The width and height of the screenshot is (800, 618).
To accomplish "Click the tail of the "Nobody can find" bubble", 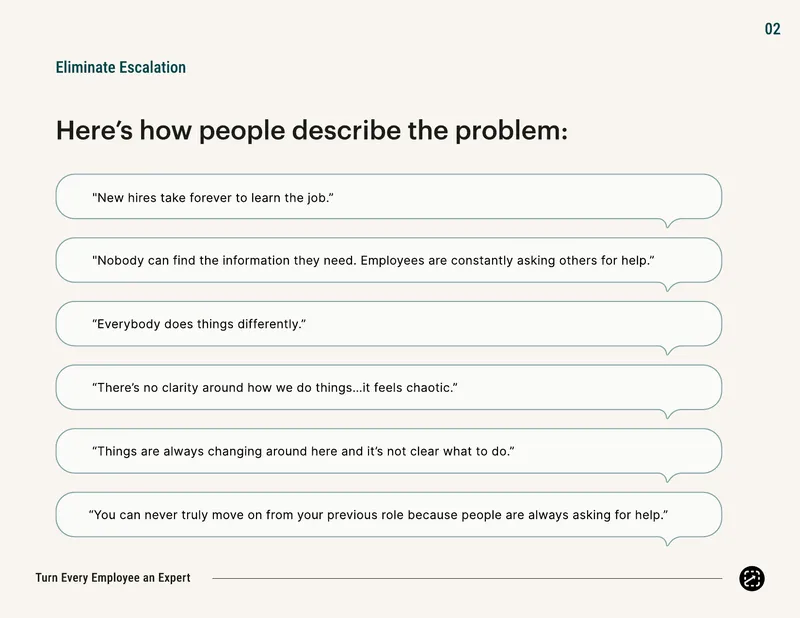I will pyautogui.click(x=667, y=287).
